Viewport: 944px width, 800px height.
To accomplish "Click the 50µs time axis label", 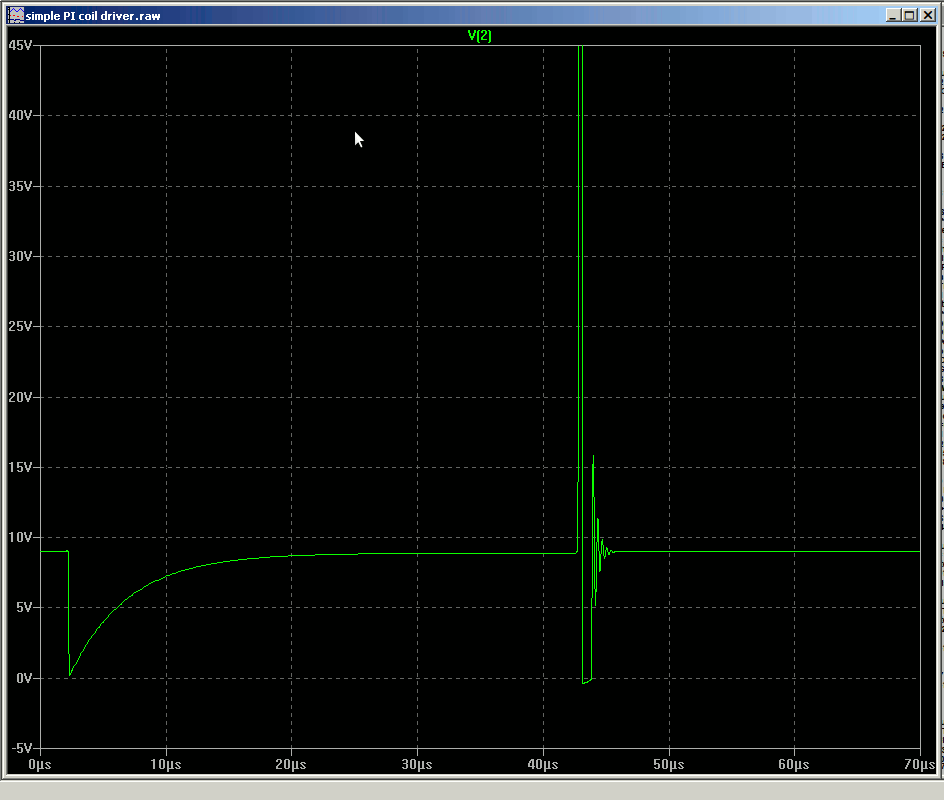I will click(668, 764).
